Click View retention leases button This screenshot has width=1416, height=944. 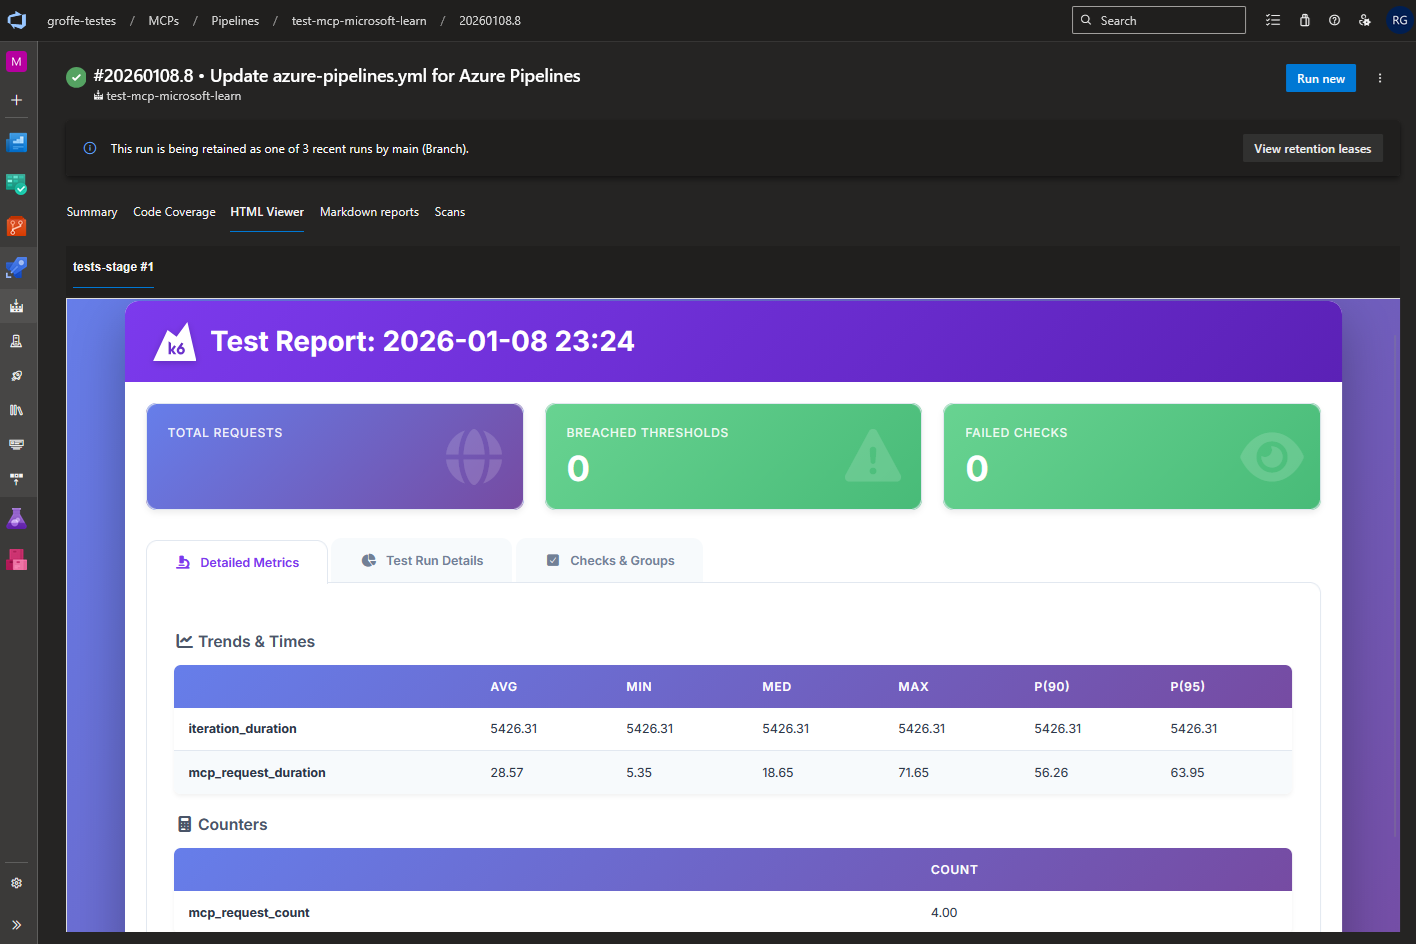(1312, 148)
